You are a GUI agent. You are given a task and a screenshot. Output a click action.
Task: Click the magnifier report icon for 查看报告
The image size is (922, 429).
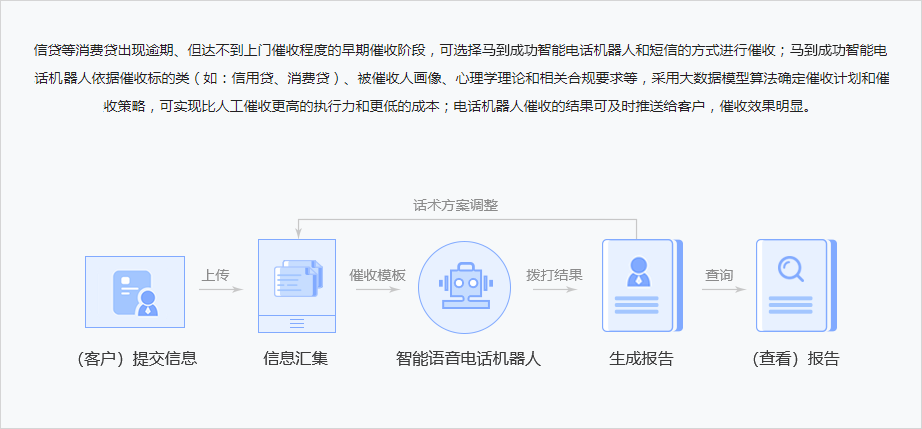[x=792, y=285]
